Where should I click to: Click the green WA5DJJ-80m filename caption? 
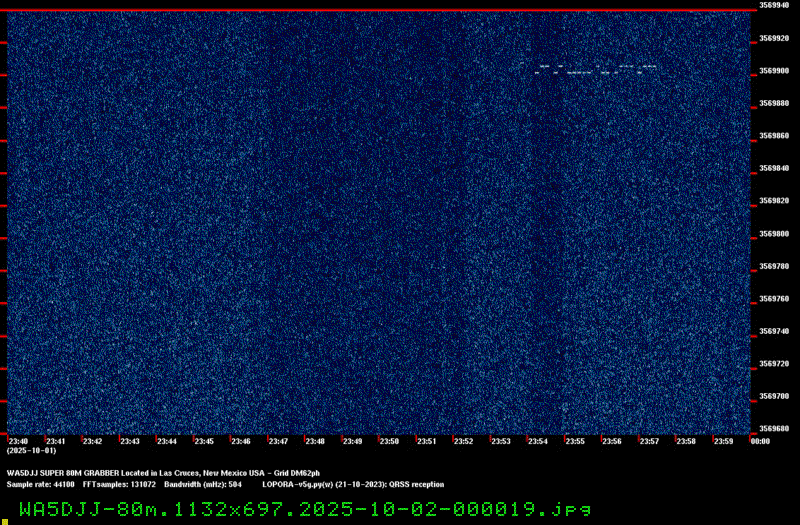pos(305,509)
